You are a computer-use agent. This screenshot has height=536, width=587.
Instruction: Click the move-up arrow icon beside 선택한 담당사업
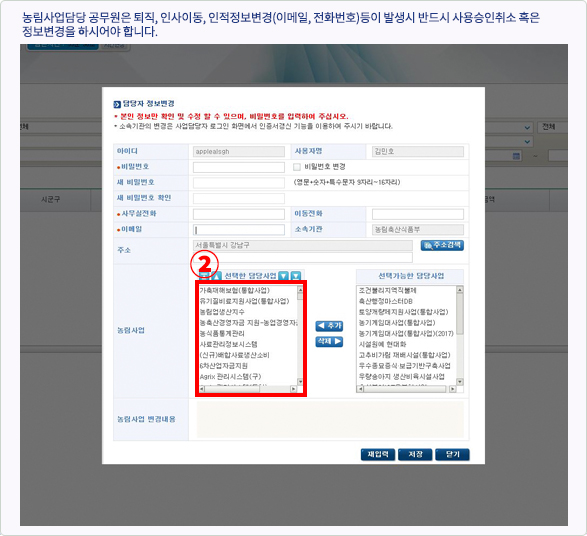tap(217, 276)
